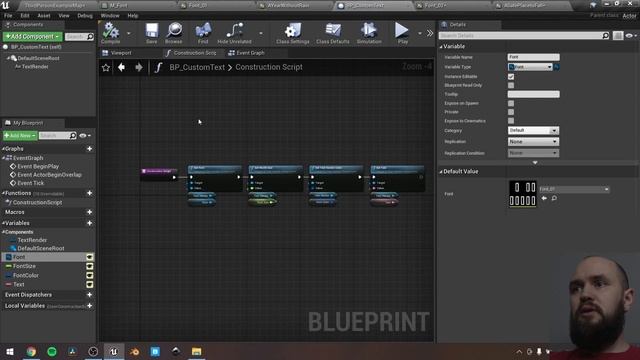Start Simulation
This screenshot has width=640, height=360.
369,33
